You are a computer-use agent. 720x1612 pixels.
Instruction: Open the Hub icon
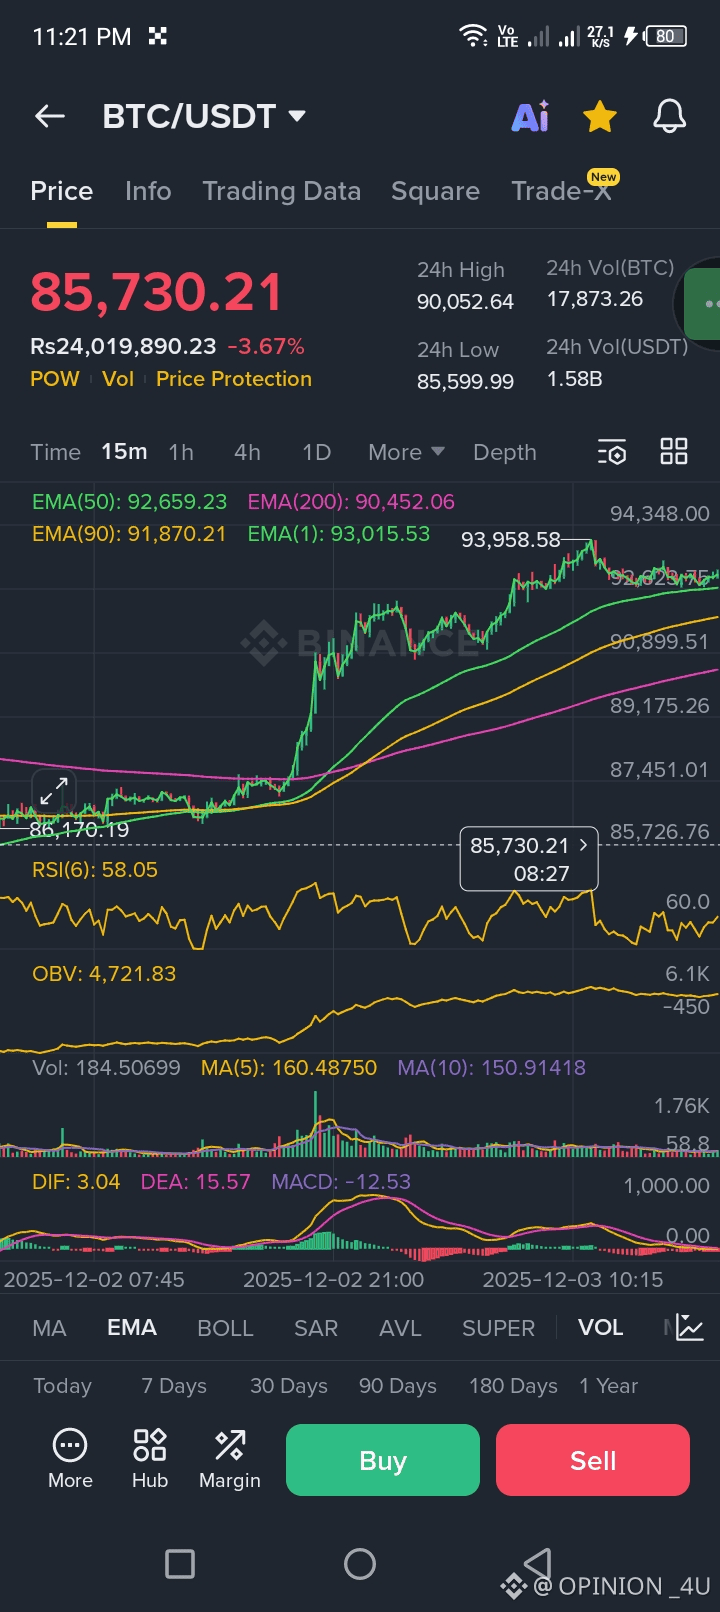pos(150,1459)
